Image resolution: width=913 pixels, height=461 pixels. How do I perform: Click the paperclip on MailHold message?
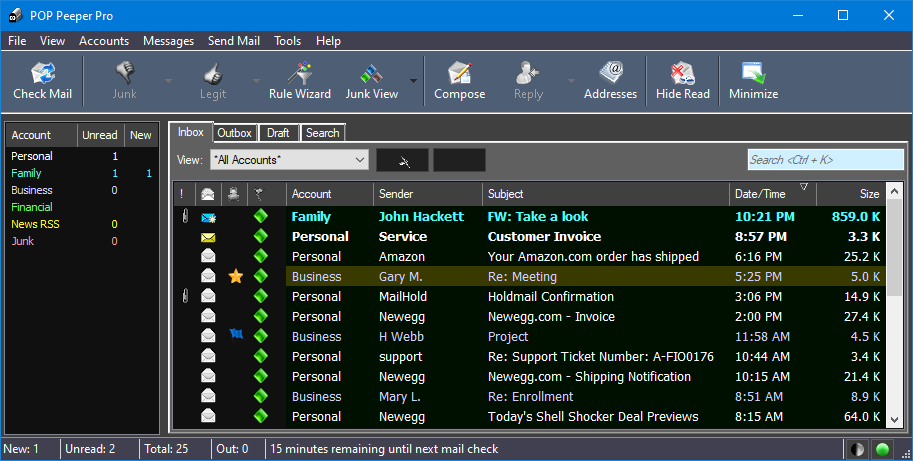[185, 296]
